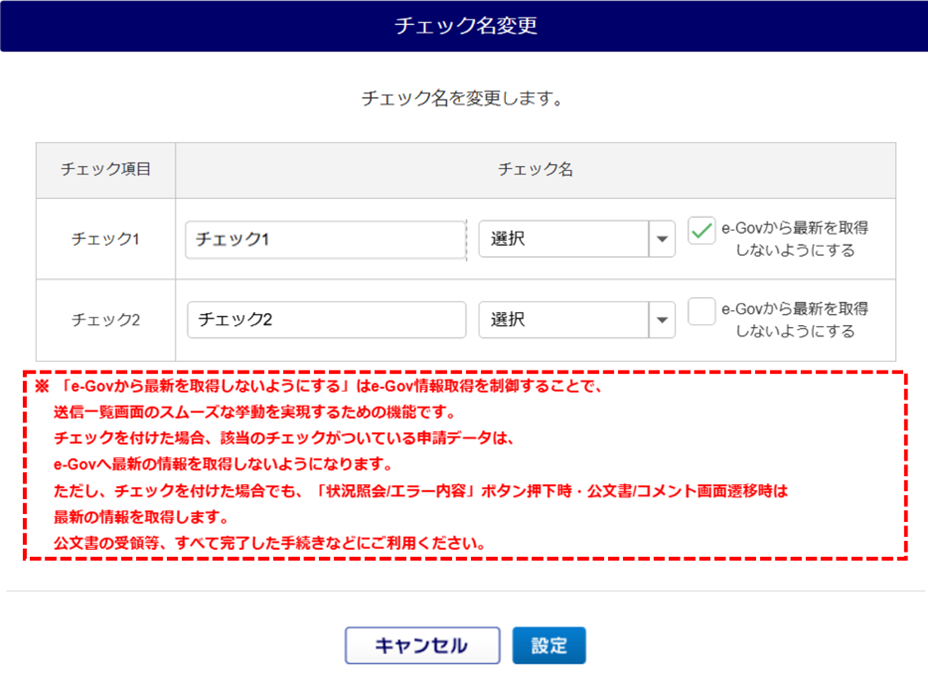Click the チェック名を変更します description text
Image resolution: width=928 pixels, height=693 pixels.
(x=462, y=98)
